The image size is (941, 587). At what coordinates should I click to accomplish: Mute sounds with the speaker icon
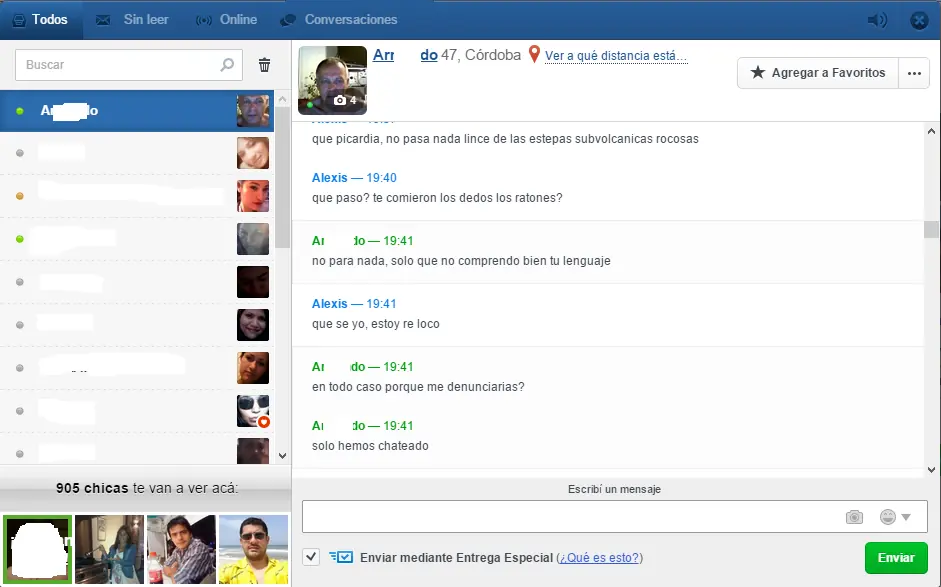coord(877,20)
